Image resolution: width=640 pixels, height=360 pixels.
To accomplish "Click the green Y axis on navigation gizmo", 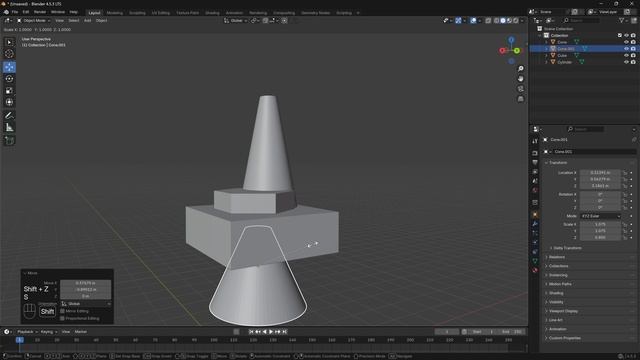I will click(x=517, y=51).
